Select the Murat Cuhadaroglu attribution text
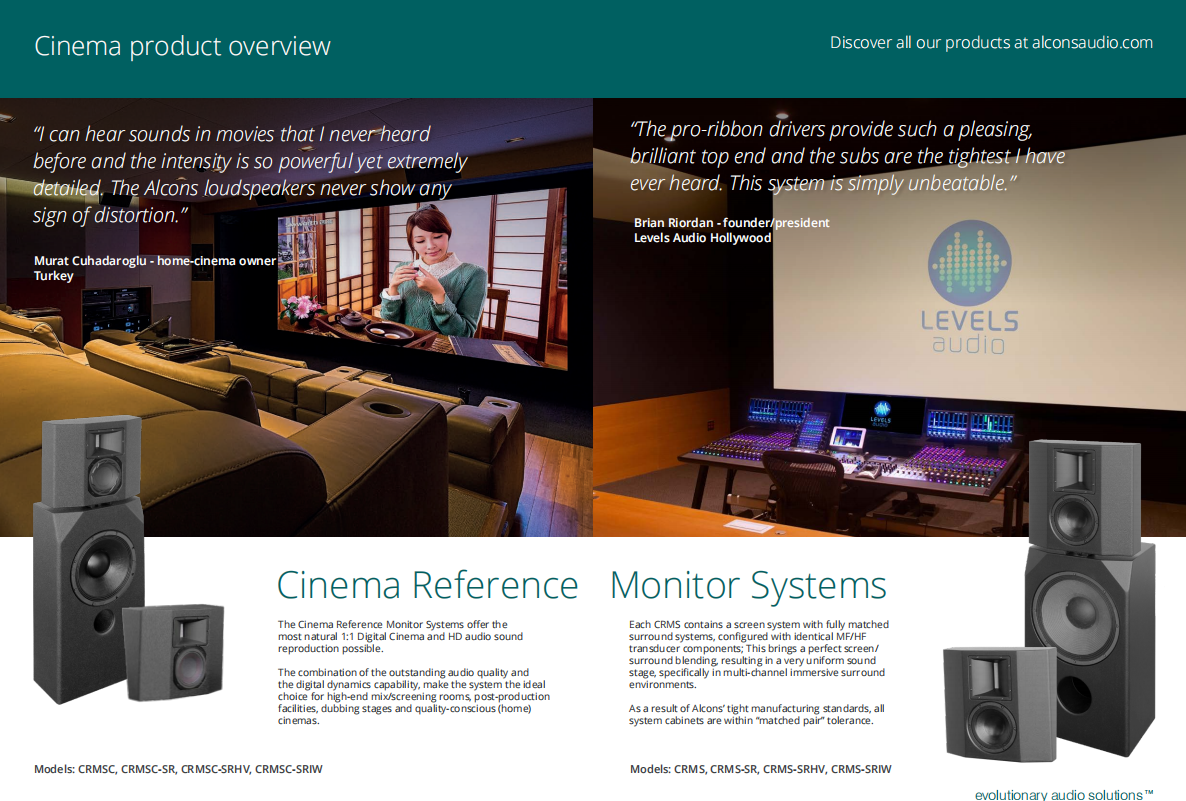Image resolution: width=1186 pixels, height=801 pixels. pos(154,267)
